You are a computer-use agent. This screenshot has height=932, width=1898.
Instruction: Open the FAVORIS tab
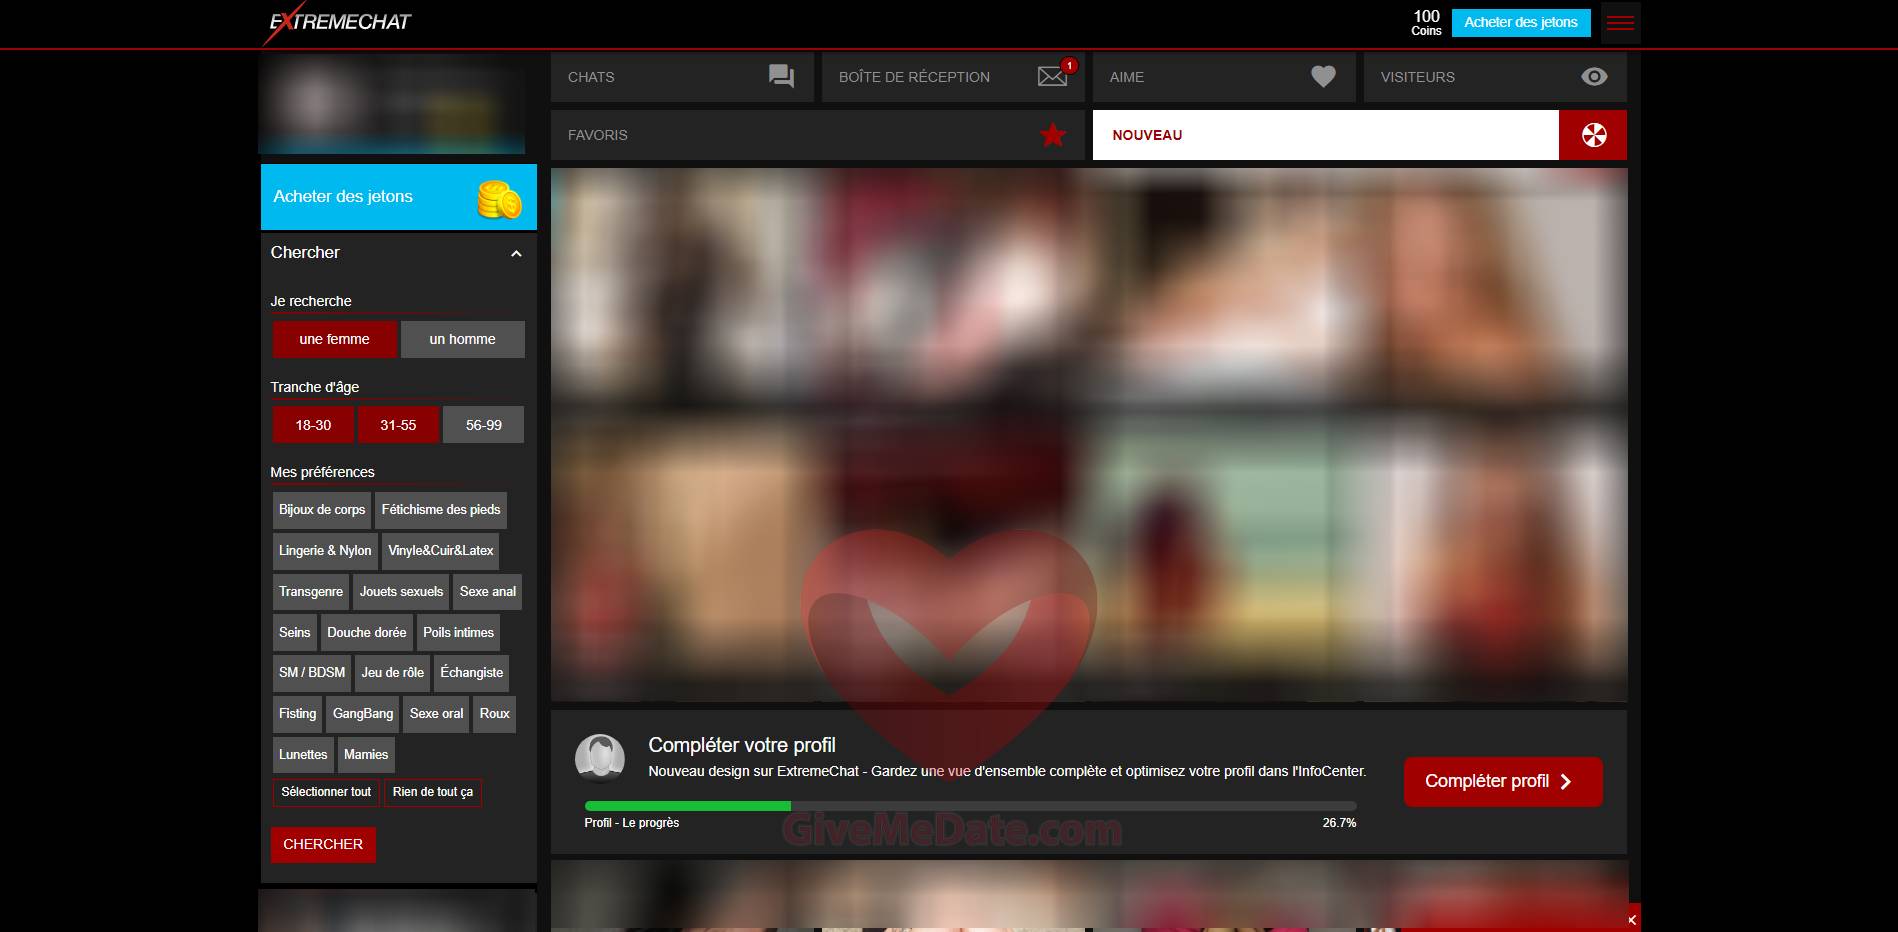point(817,135)
